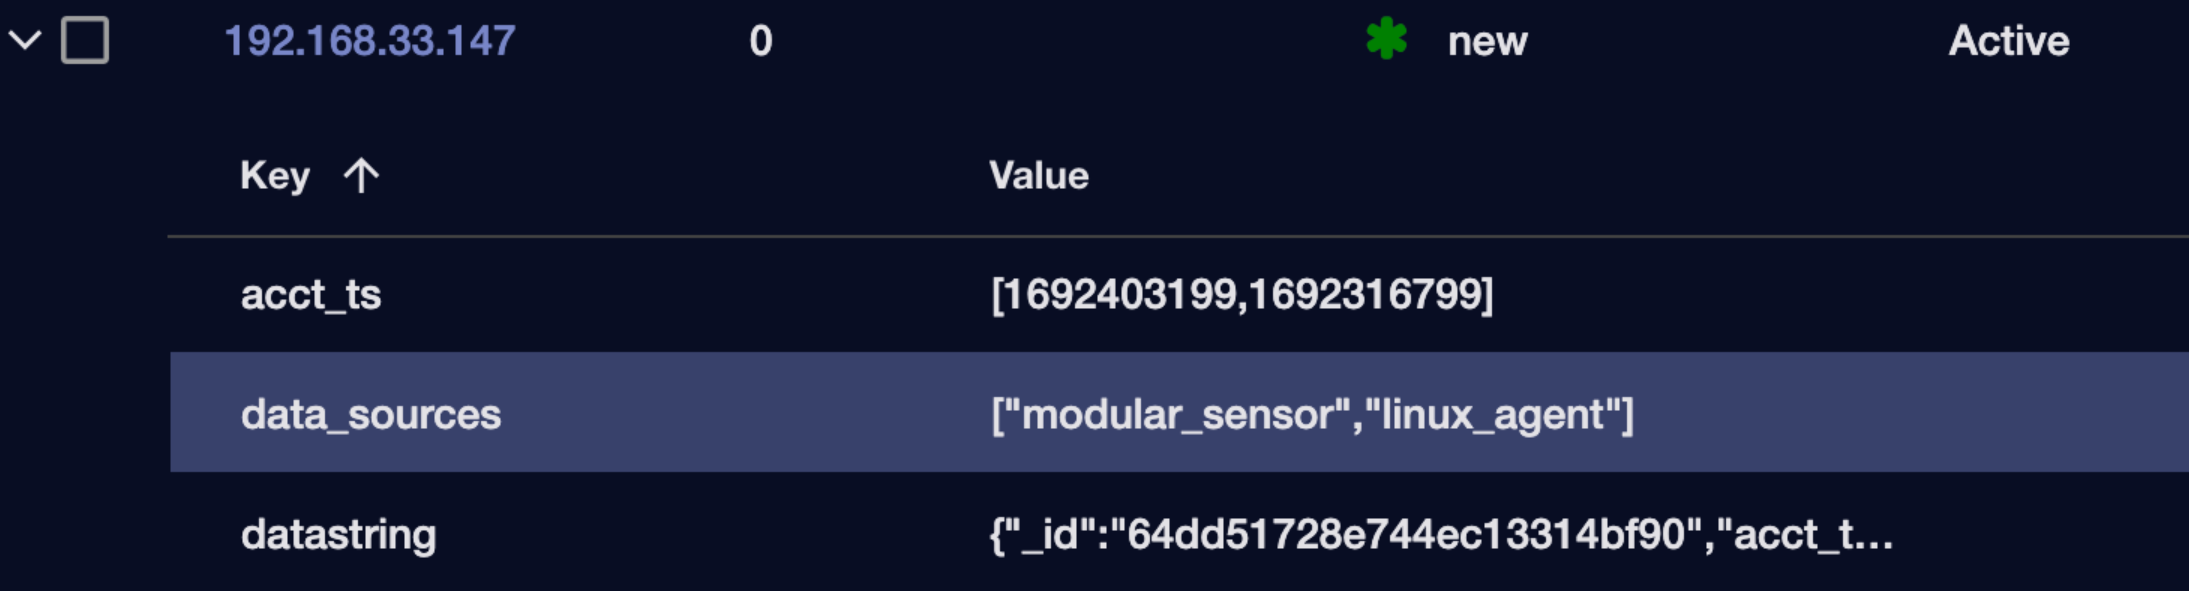
Task: Click the ellipsis ending the datastring value
Action: coord(1873,540)
